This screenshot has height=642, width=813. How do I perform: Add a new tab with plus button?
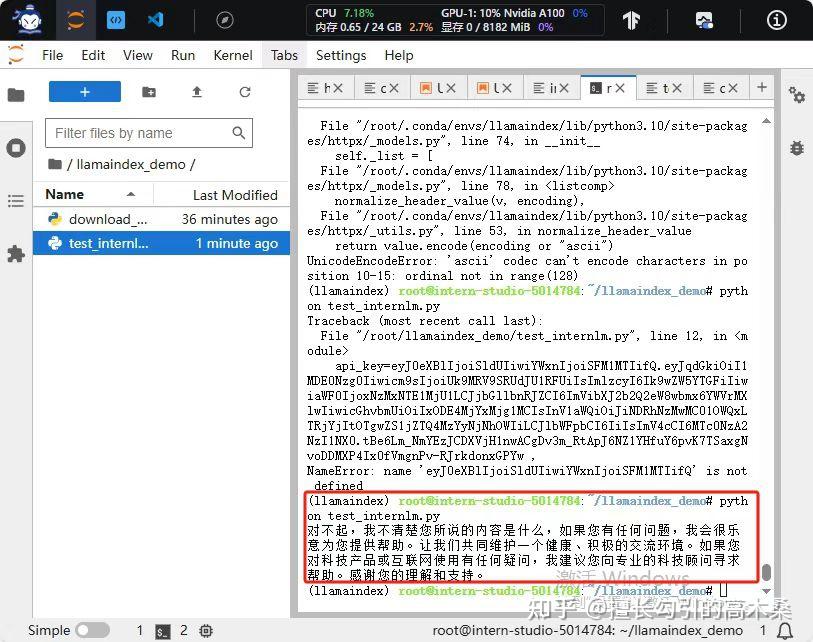tap(762, 87)
